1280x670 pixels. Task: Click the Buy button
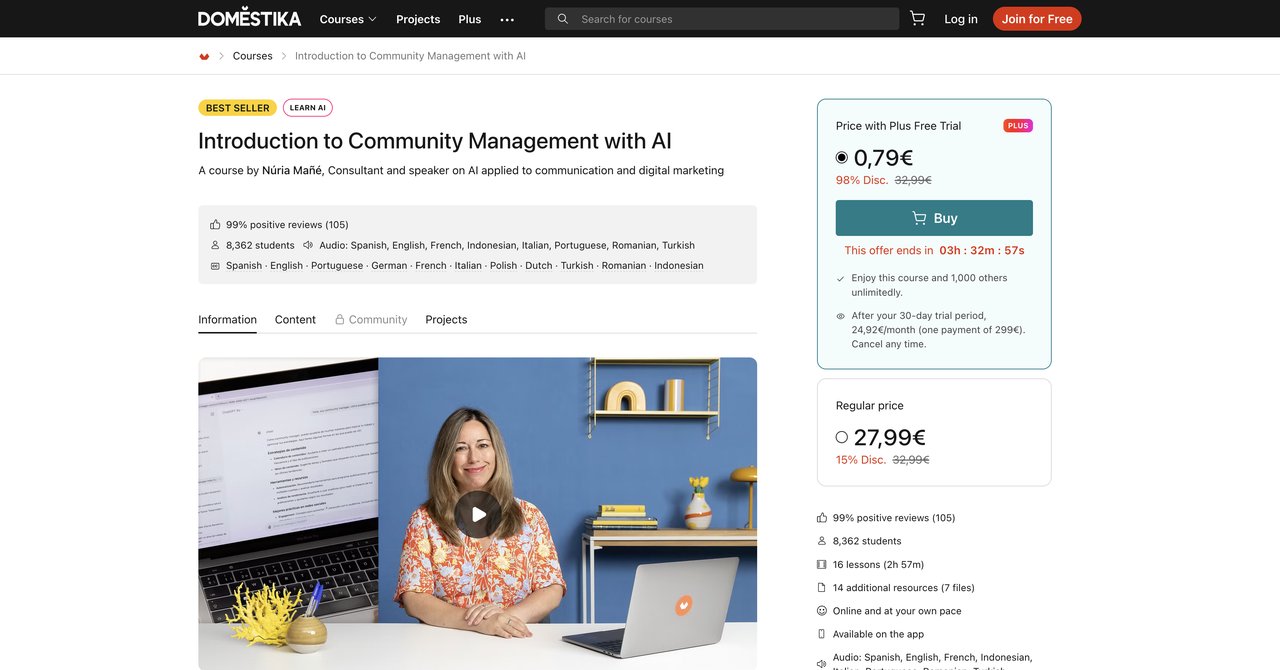(x=934, y=218)
